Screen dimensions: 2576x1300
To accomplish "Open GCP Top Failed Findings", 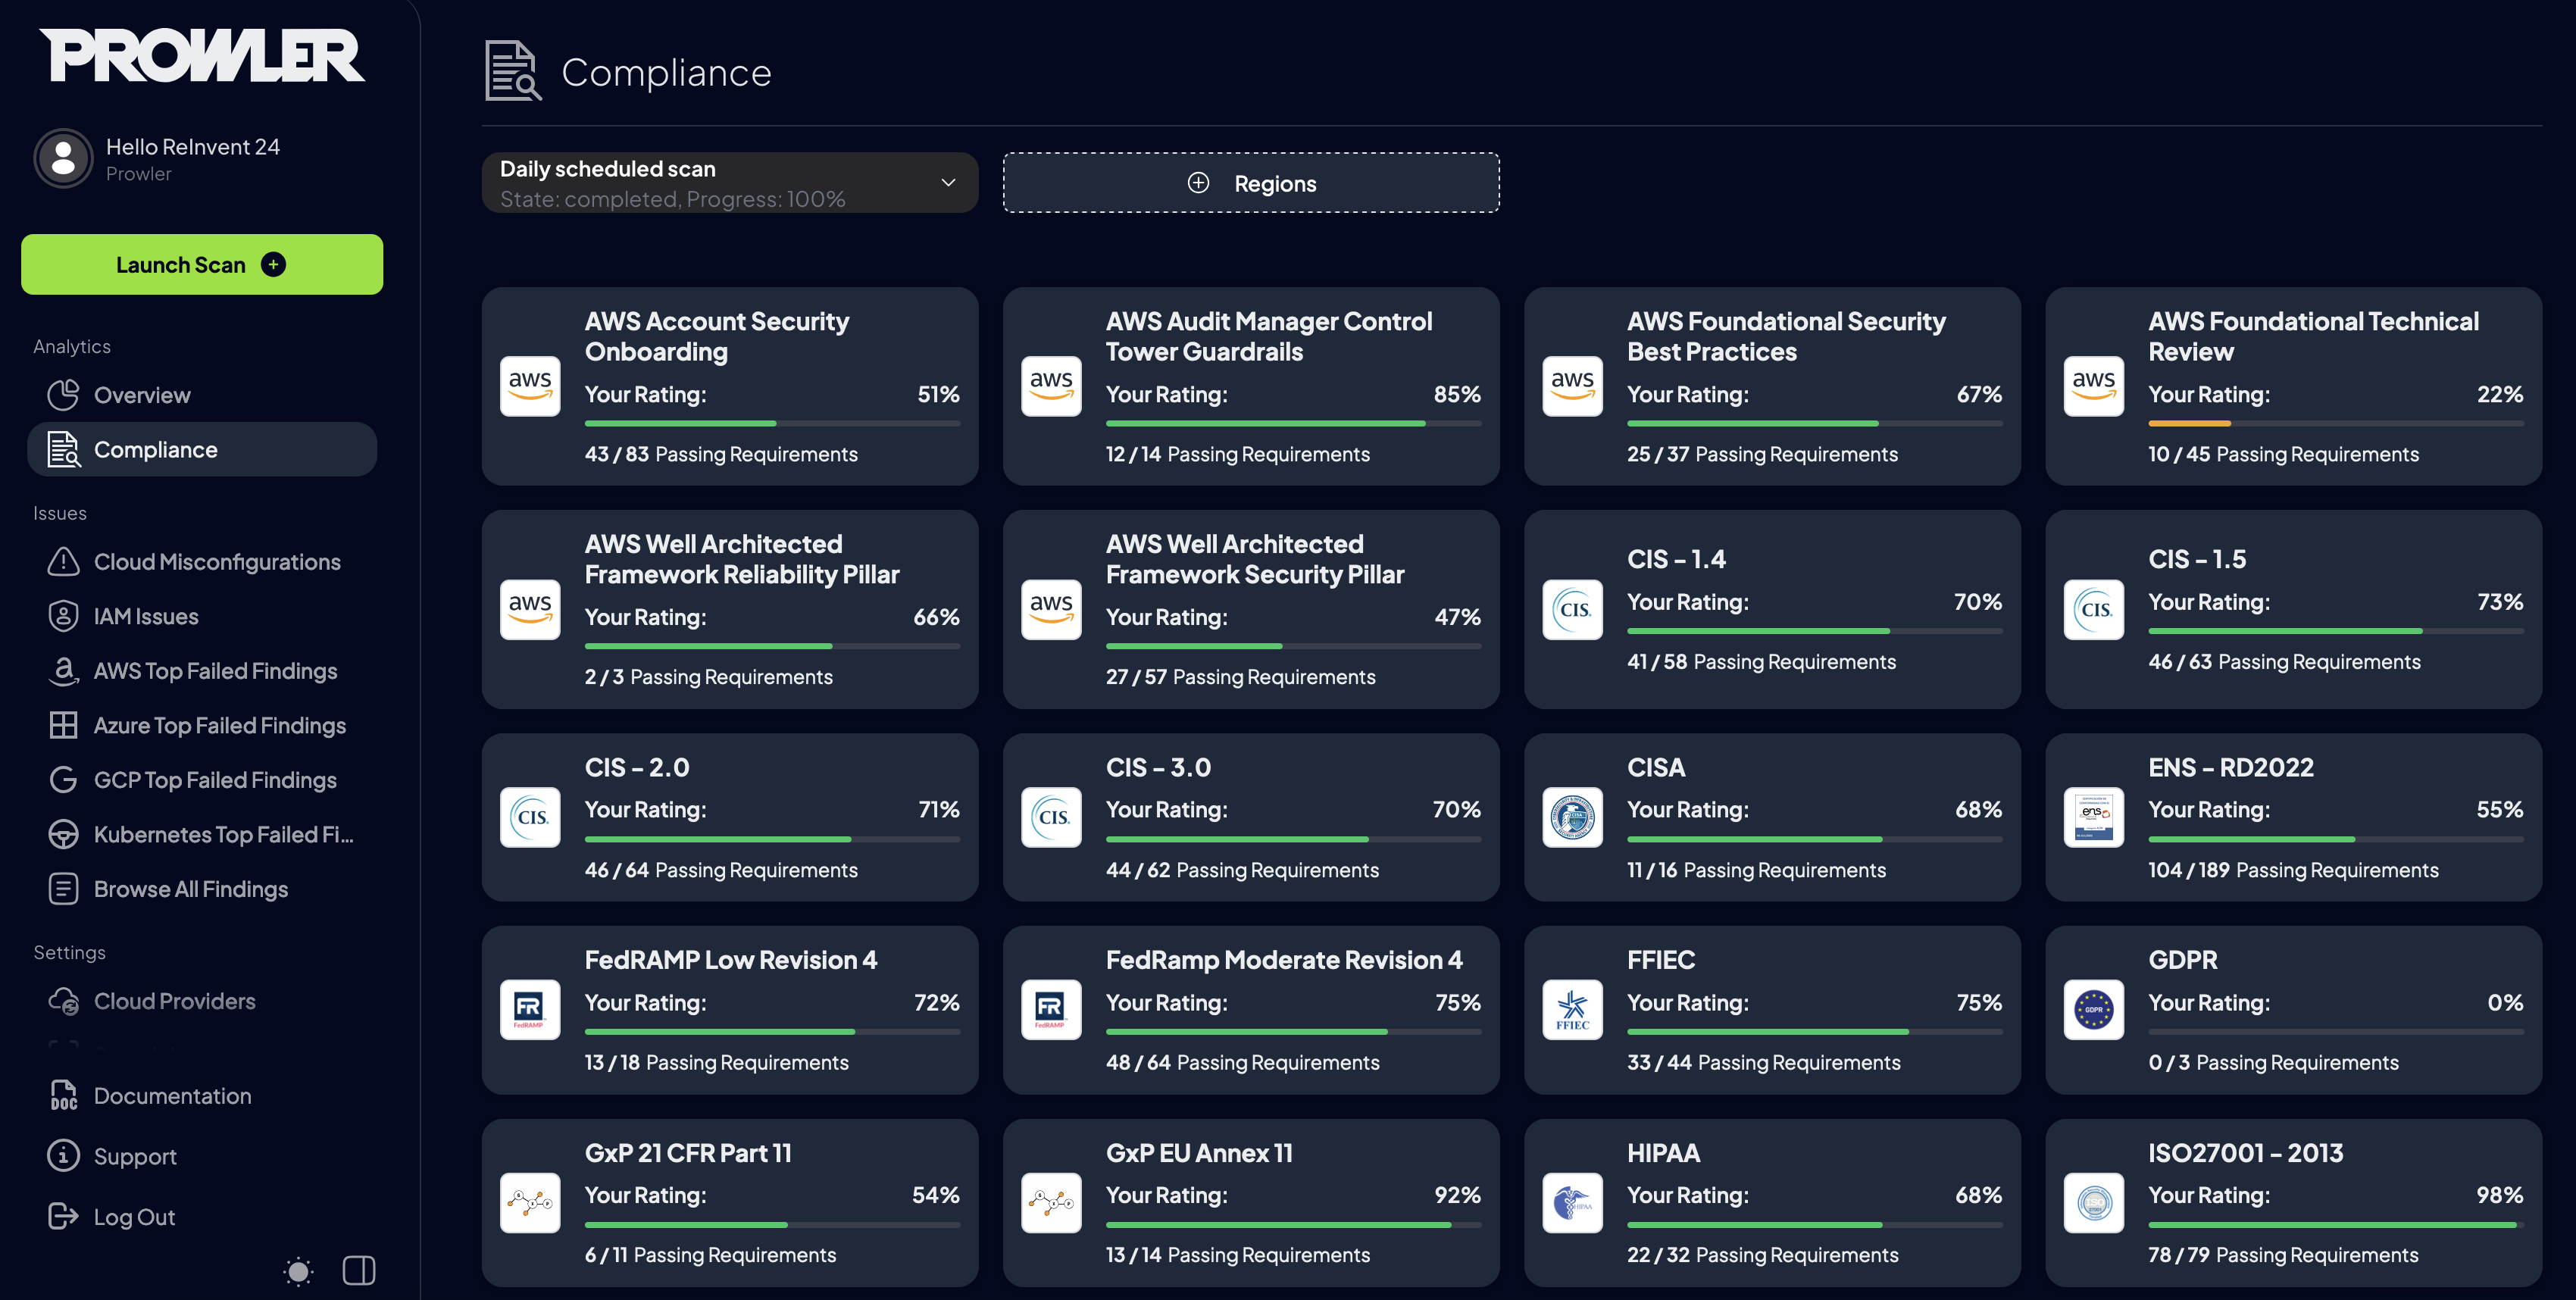I will [202, 780].
